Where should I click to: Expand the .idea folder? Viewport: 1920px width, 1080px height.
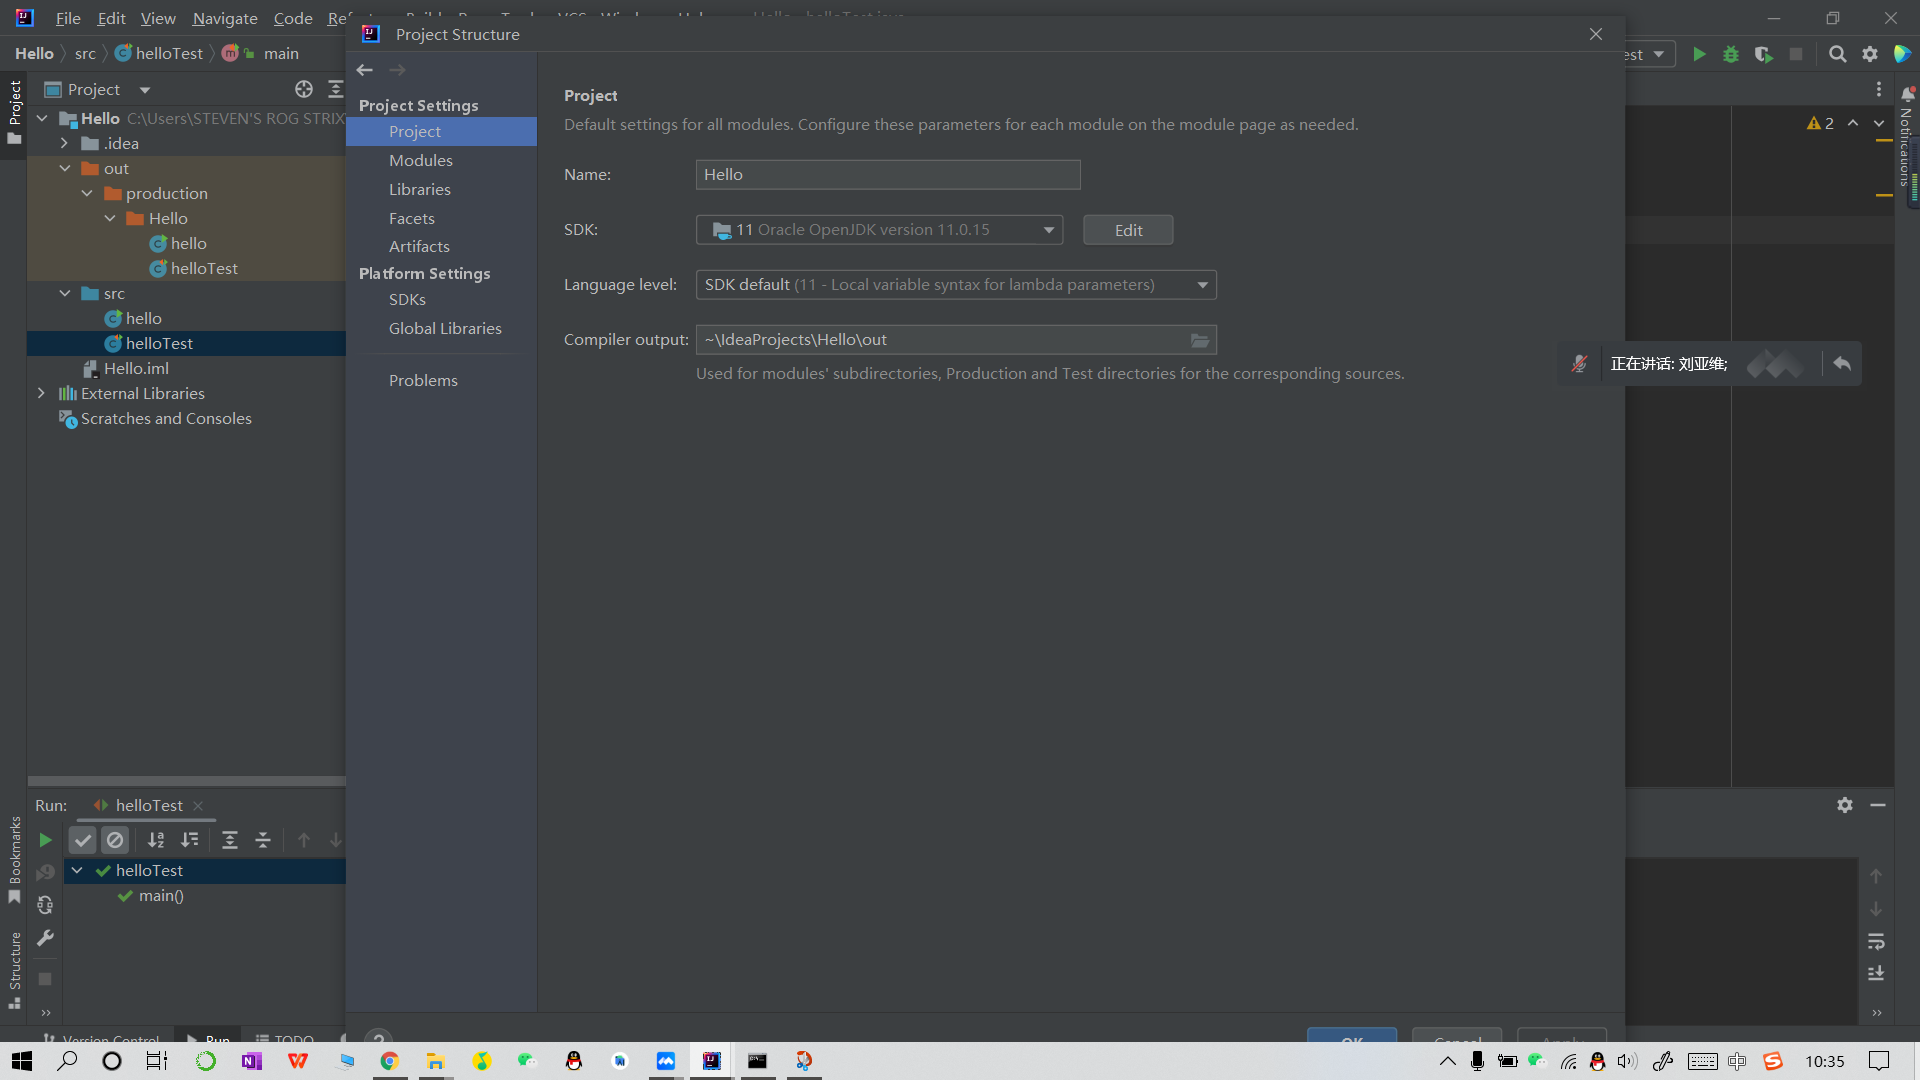[64, 143]
